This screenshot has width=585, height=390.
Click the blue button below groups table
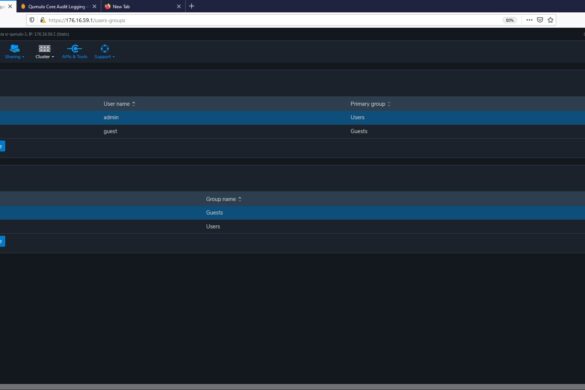click(x=2, y=241)
